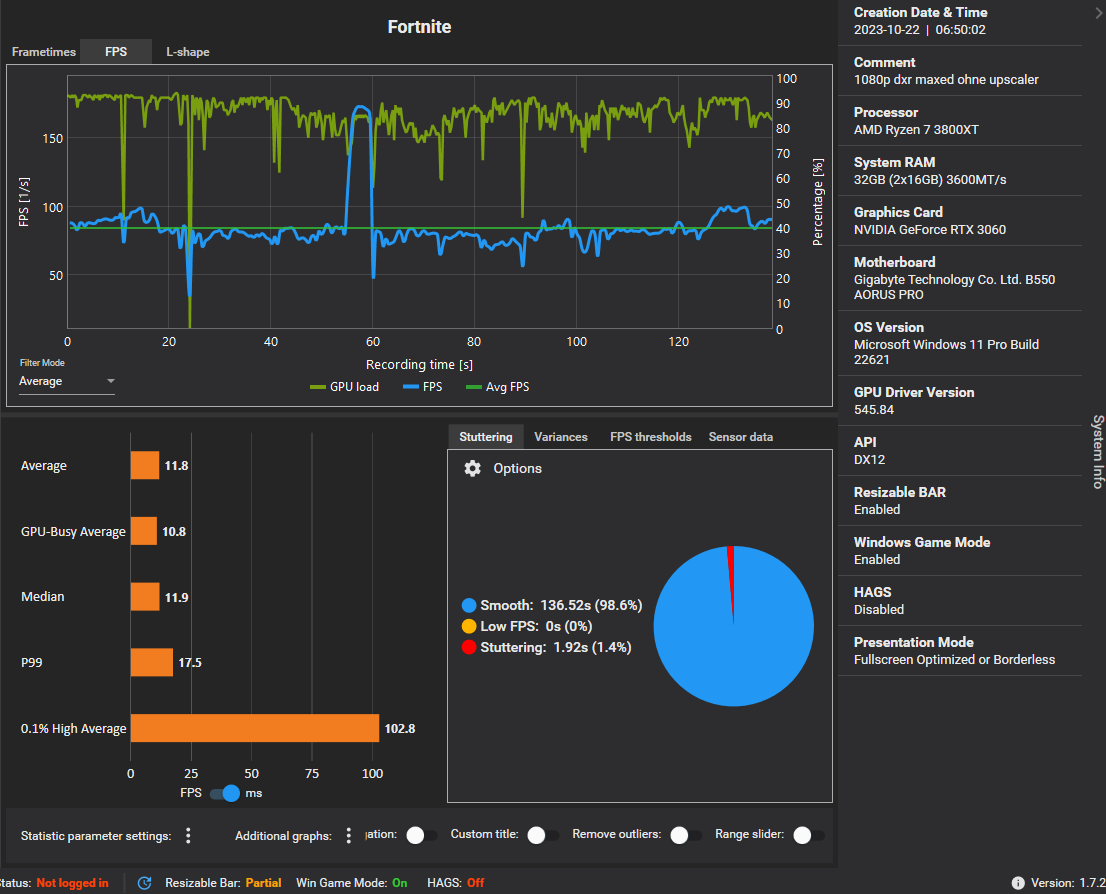Viewport: 1106px width, 894px height.
Task: Click the P99 orange bar
Action: tap(152, 663)
